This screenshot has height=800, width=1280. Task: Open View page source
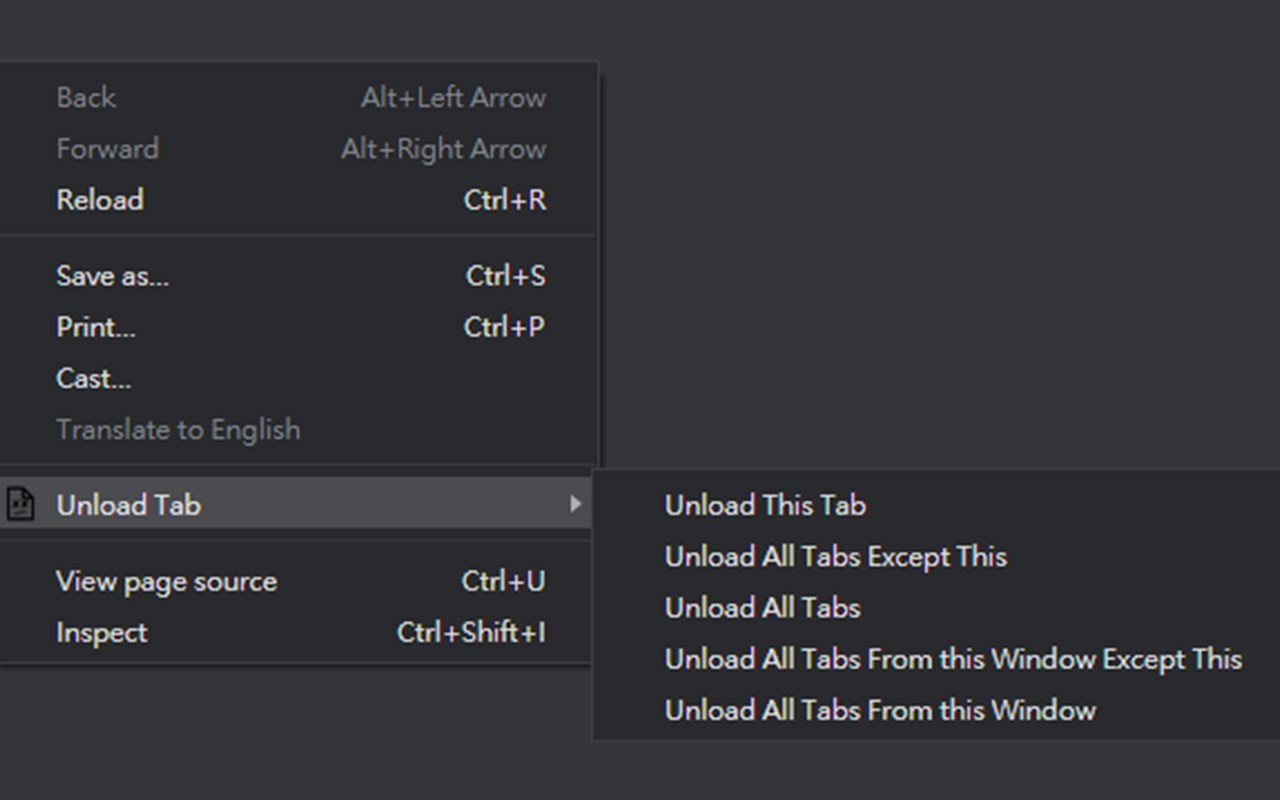click(x=166, y=581)
